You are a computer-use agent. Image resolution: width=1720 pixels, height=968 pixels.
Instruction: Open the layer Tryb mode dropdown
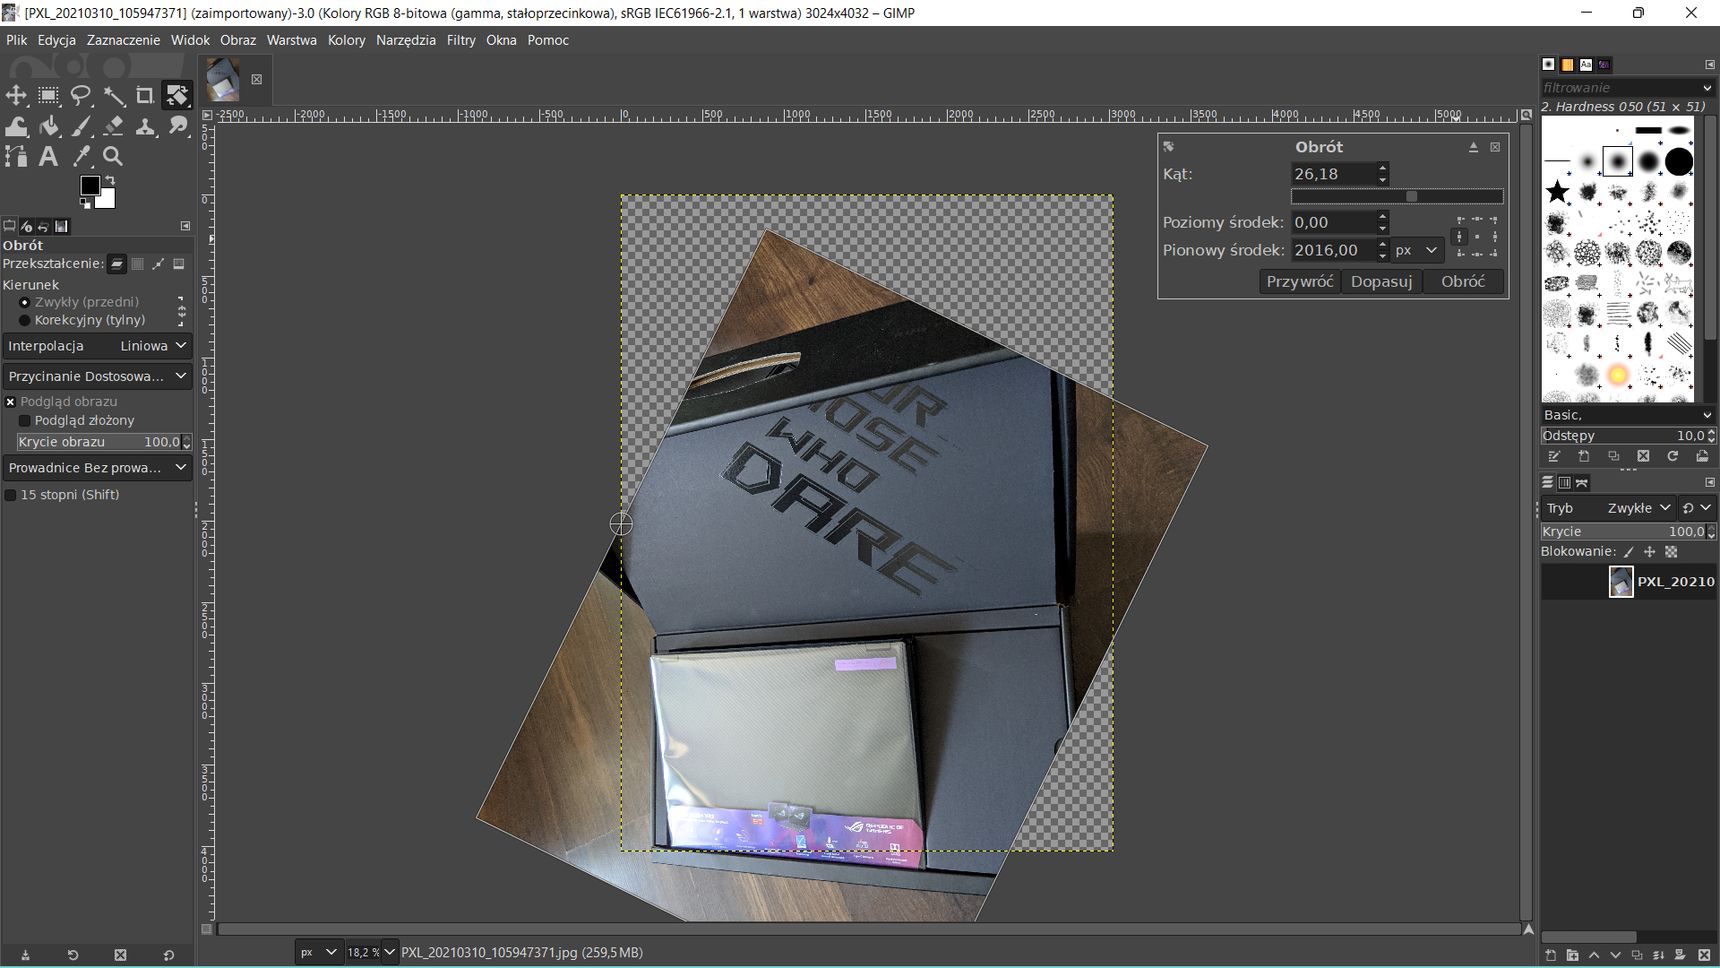pyautogui.click(x=1607, y=508)
